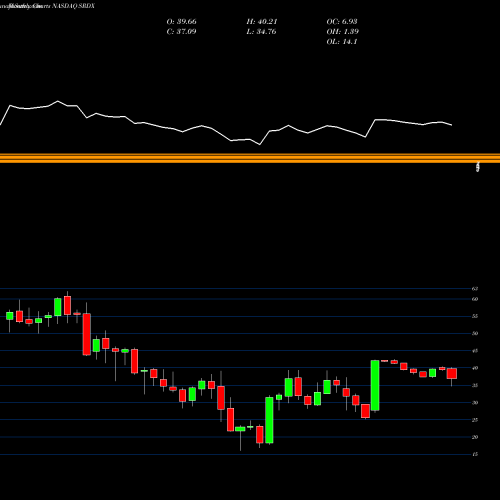Click the 25 price axis label

[x=475, y=420]
